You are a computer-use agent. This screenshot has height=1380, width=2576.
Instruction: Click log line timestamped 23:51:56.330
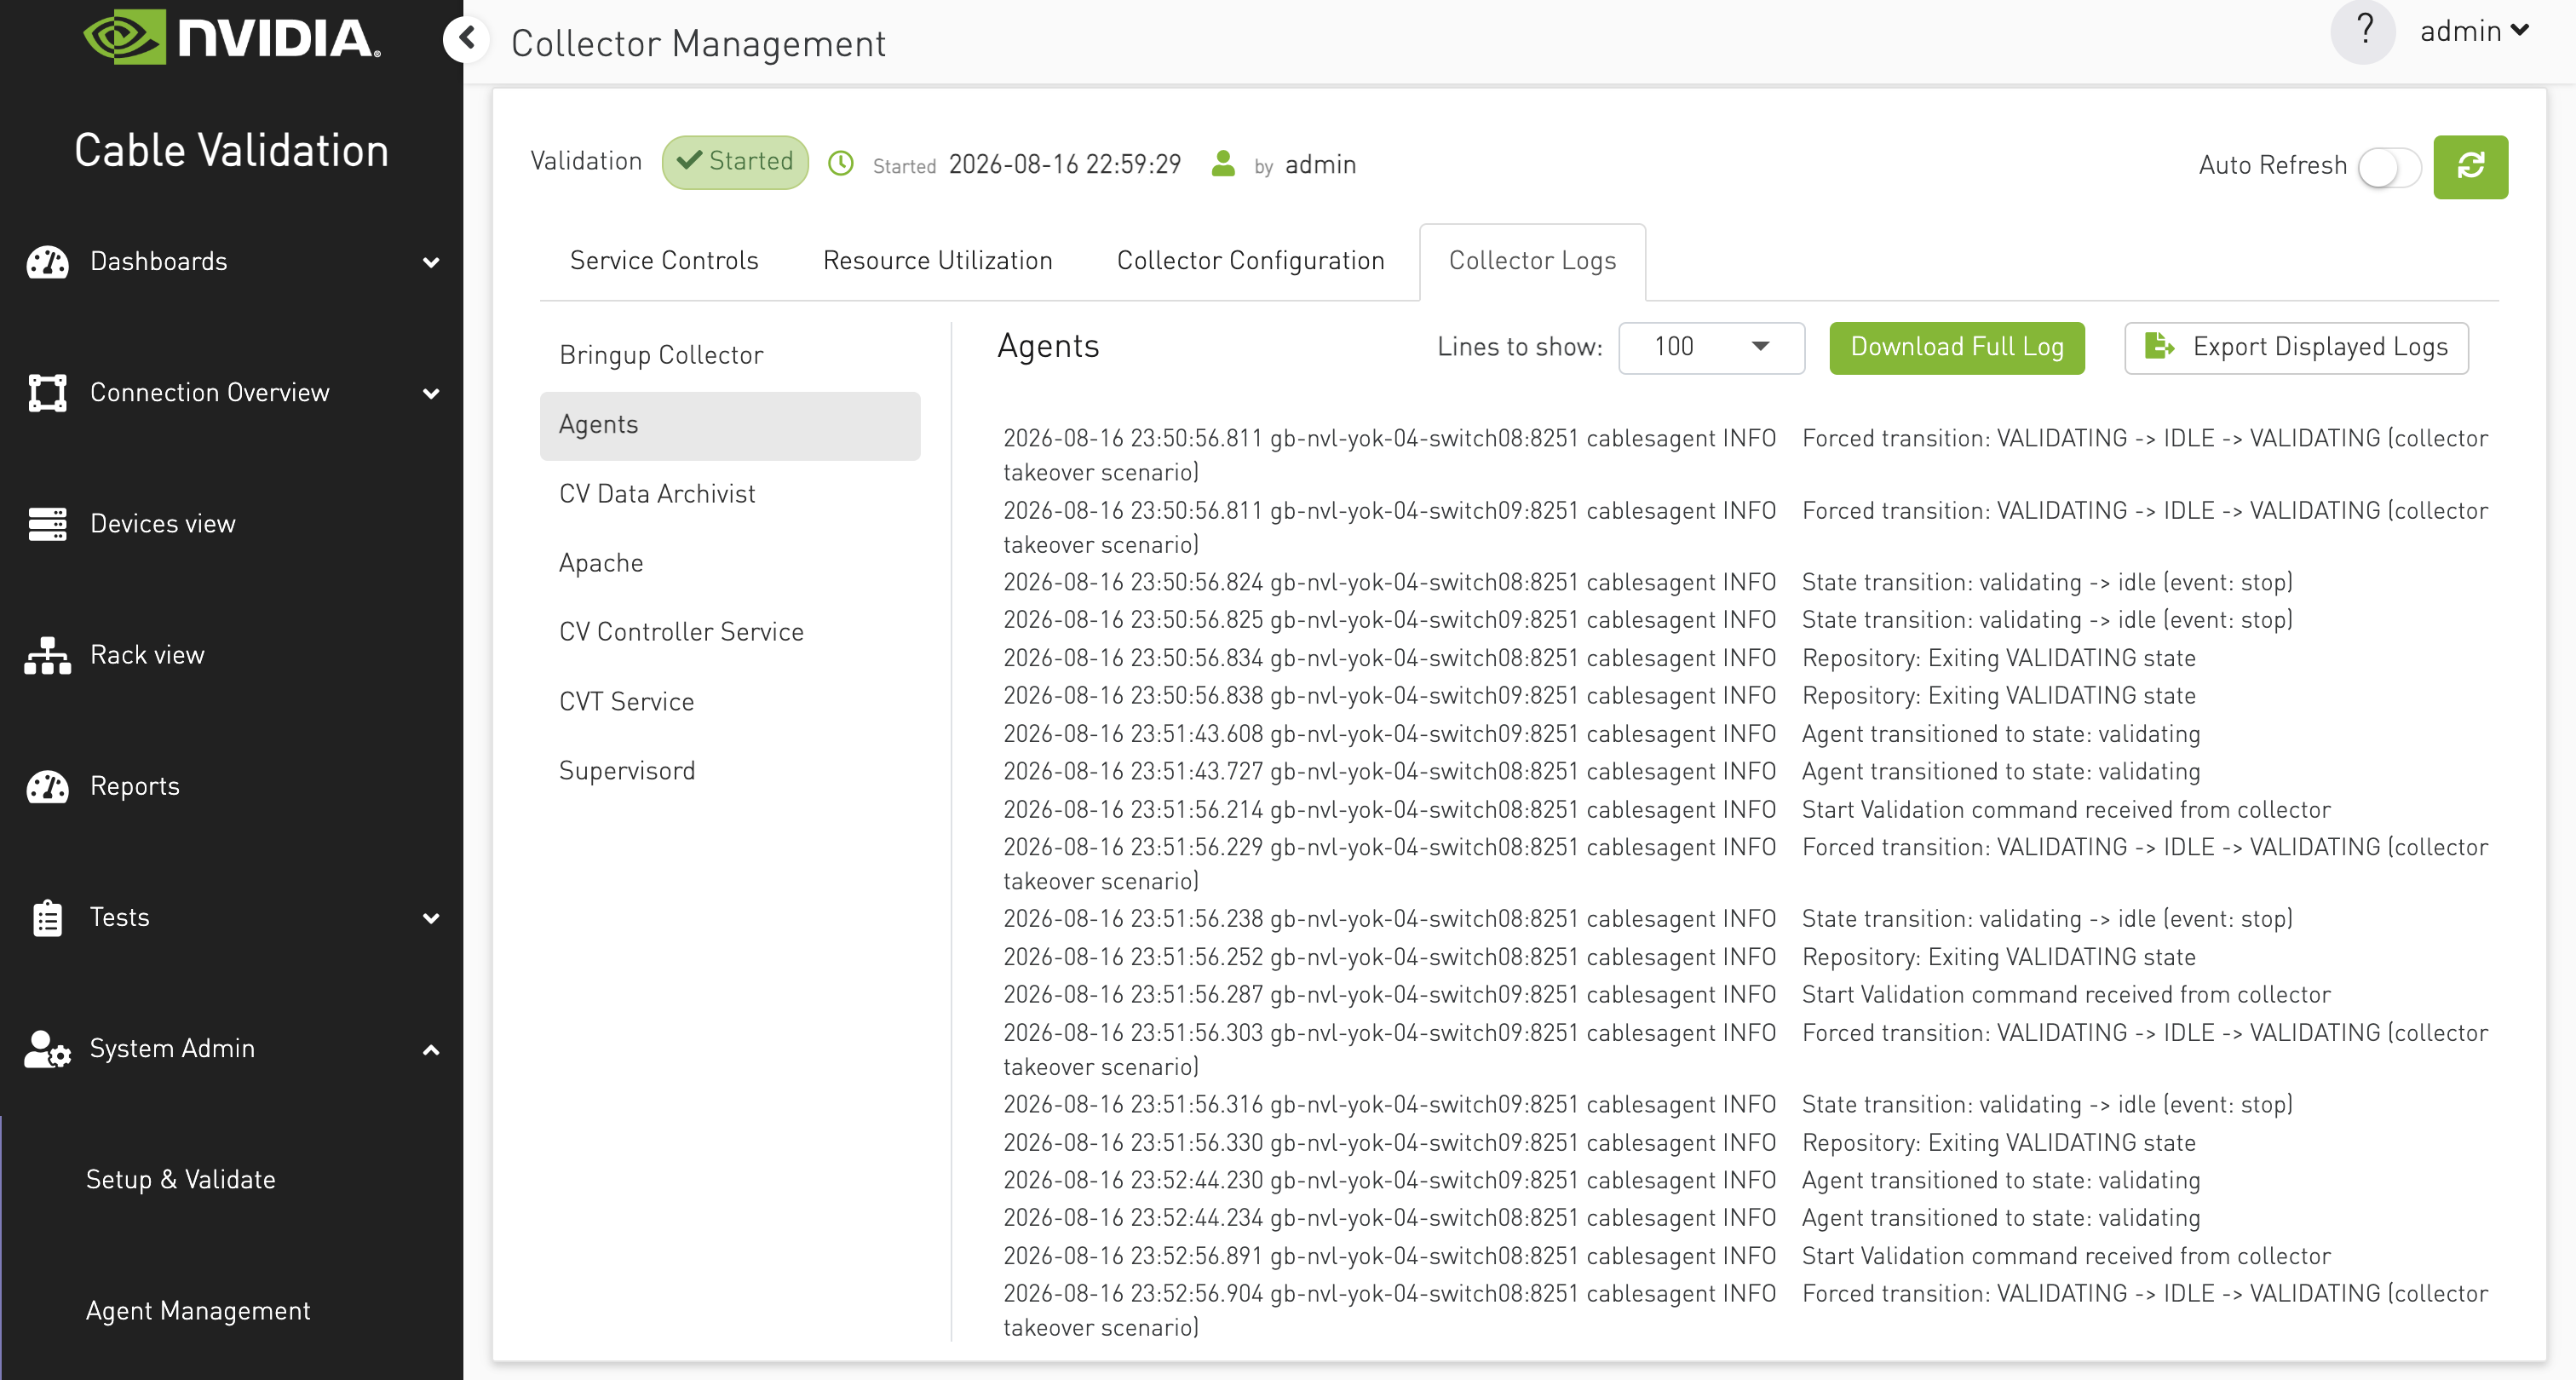[1599, 1143]
